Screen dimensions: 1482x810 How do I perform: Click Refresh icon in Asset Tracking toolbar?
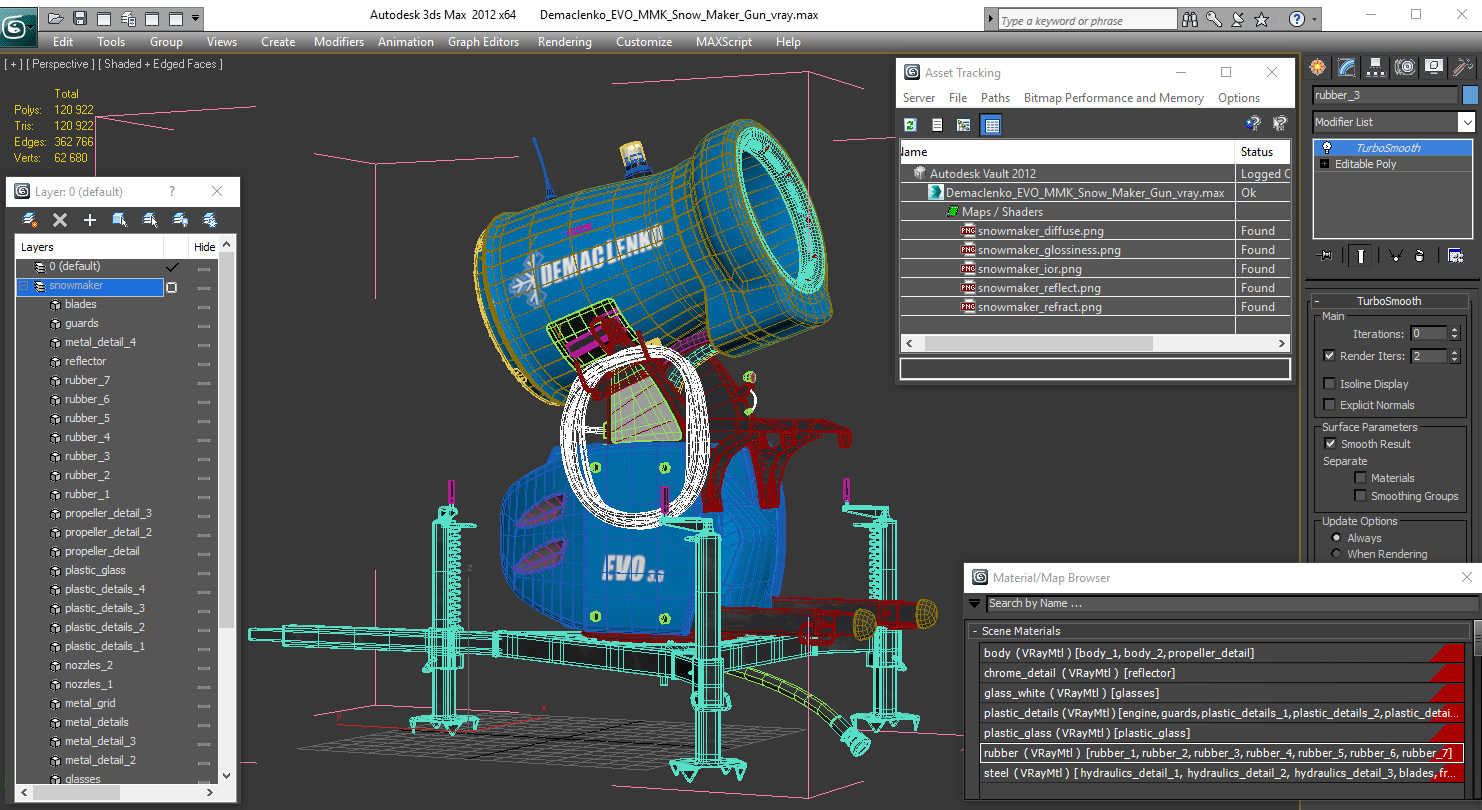pos(910,125)
